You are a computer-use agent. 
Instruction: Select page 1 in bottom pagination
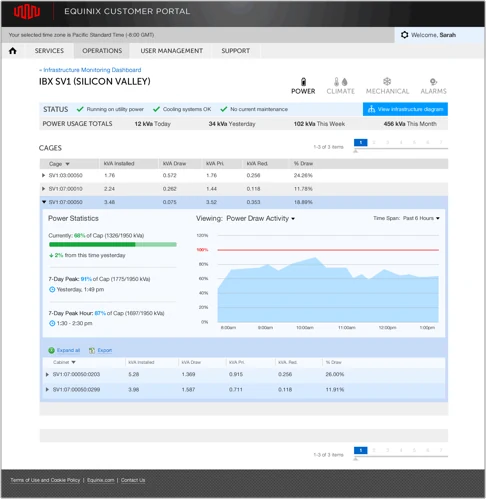point(360,450)
